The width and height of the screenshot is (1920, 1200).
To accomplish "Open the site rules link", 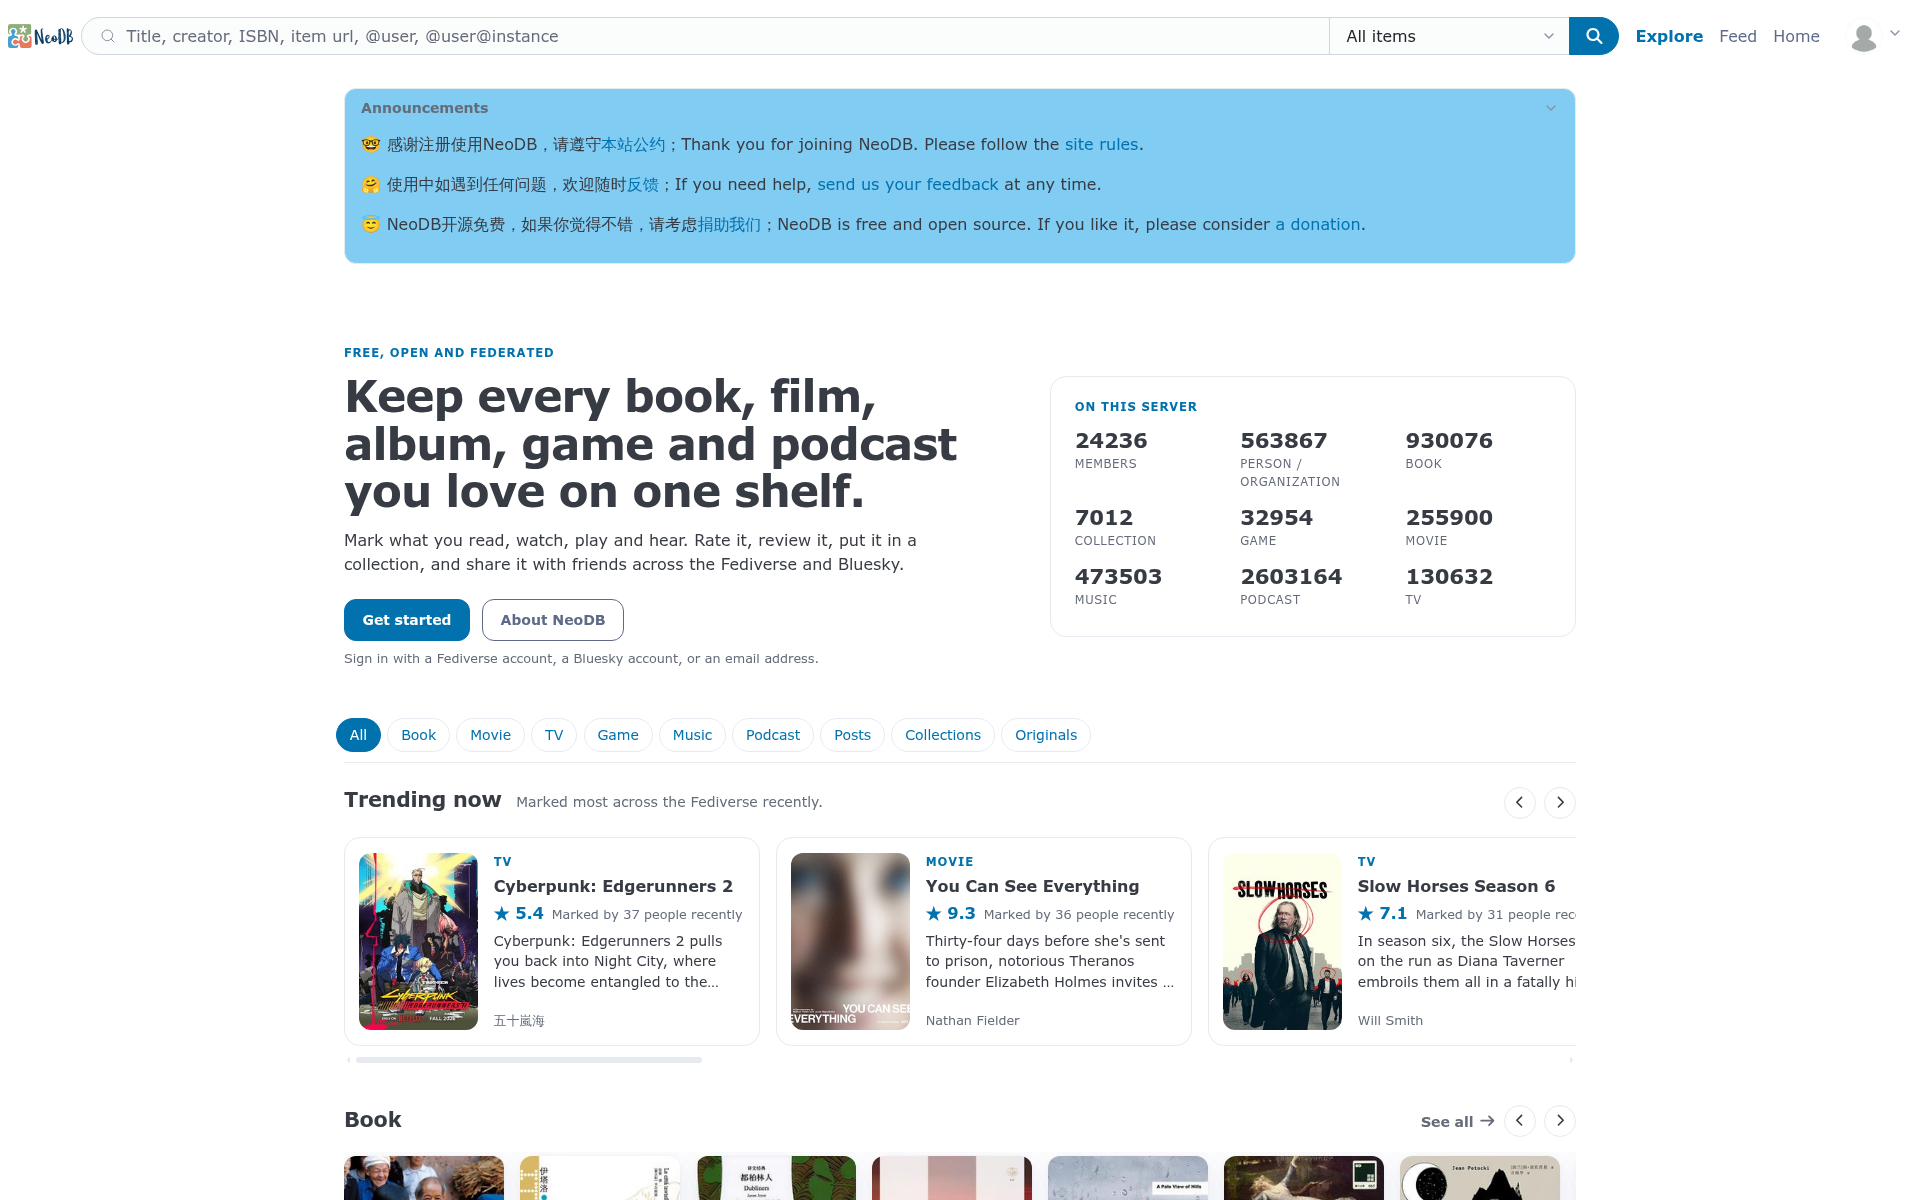I will (1101, 144).
